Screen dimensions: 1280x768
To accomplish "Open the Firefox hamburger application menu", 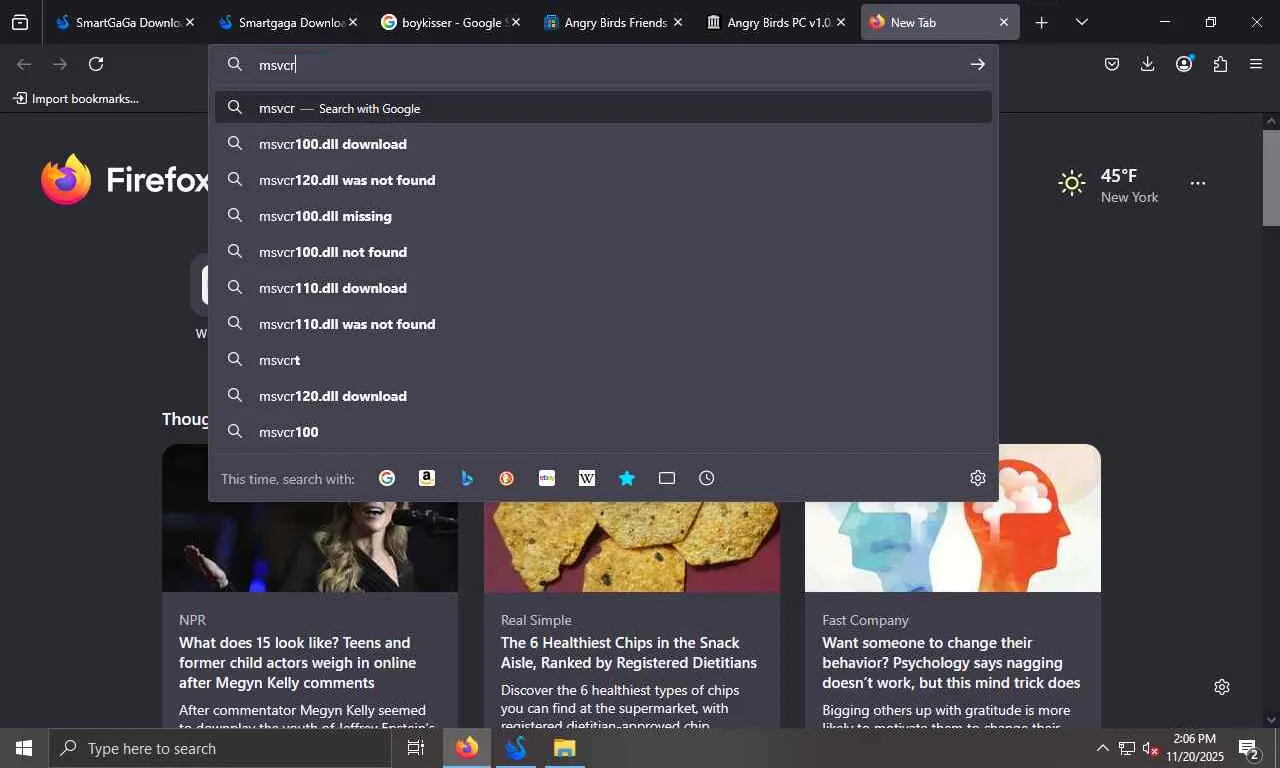I will [1256, 64].
